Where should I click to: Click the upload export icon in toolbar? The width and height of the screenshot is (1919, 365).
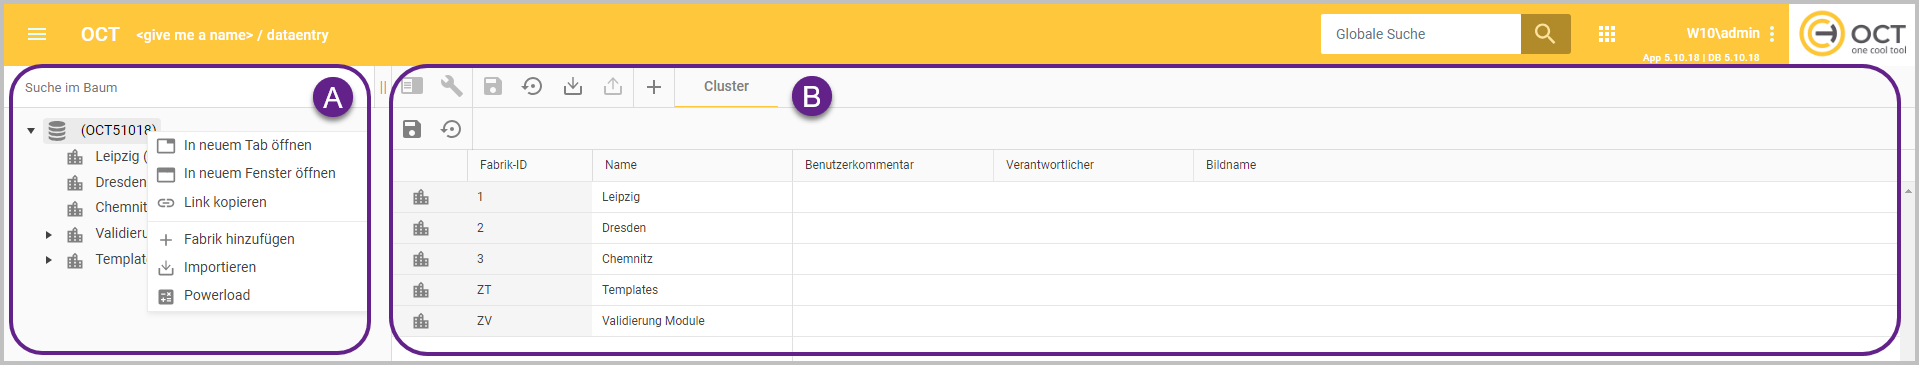click(613, 87)
